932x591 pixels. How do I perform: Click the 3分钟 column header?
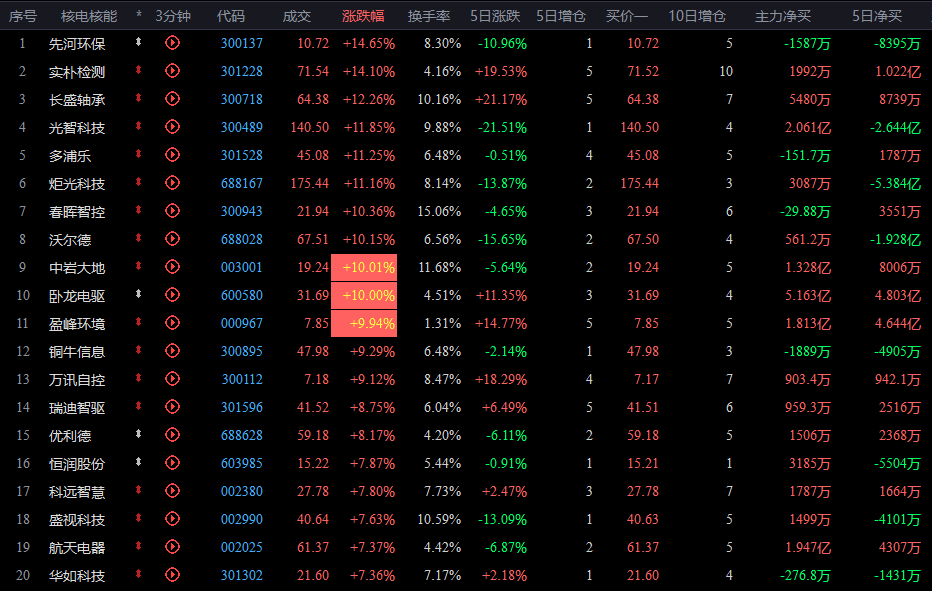[173, 16]
